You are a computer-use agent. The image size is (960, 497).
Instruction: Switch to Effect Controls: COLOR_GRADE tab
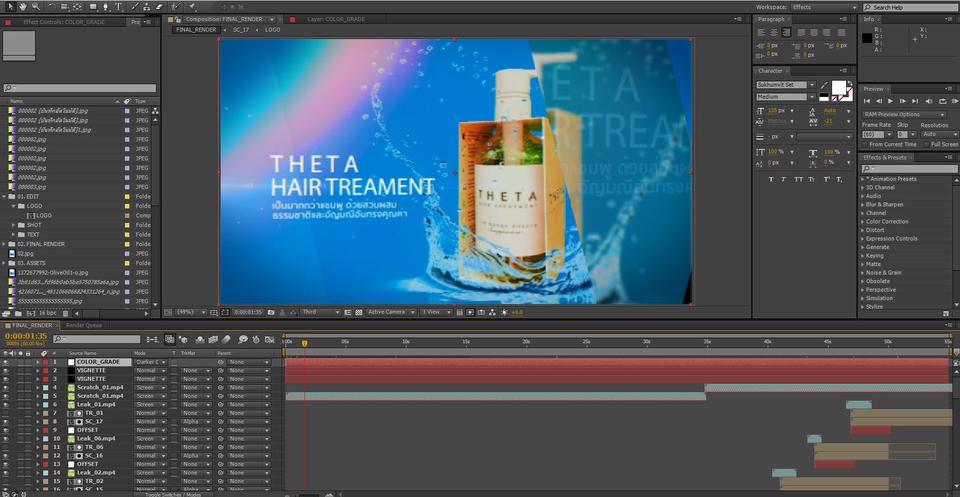click(64, 22)
